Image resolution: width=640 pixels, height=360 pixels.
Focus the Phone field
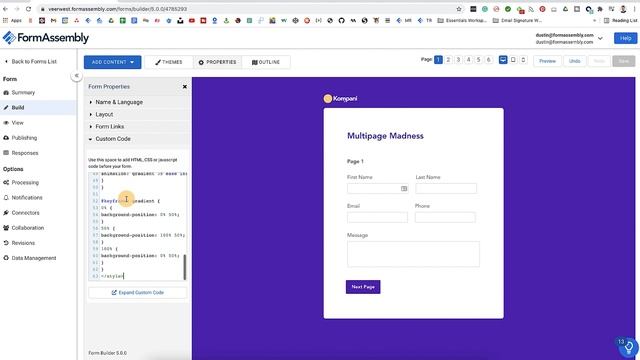[445, 217]
